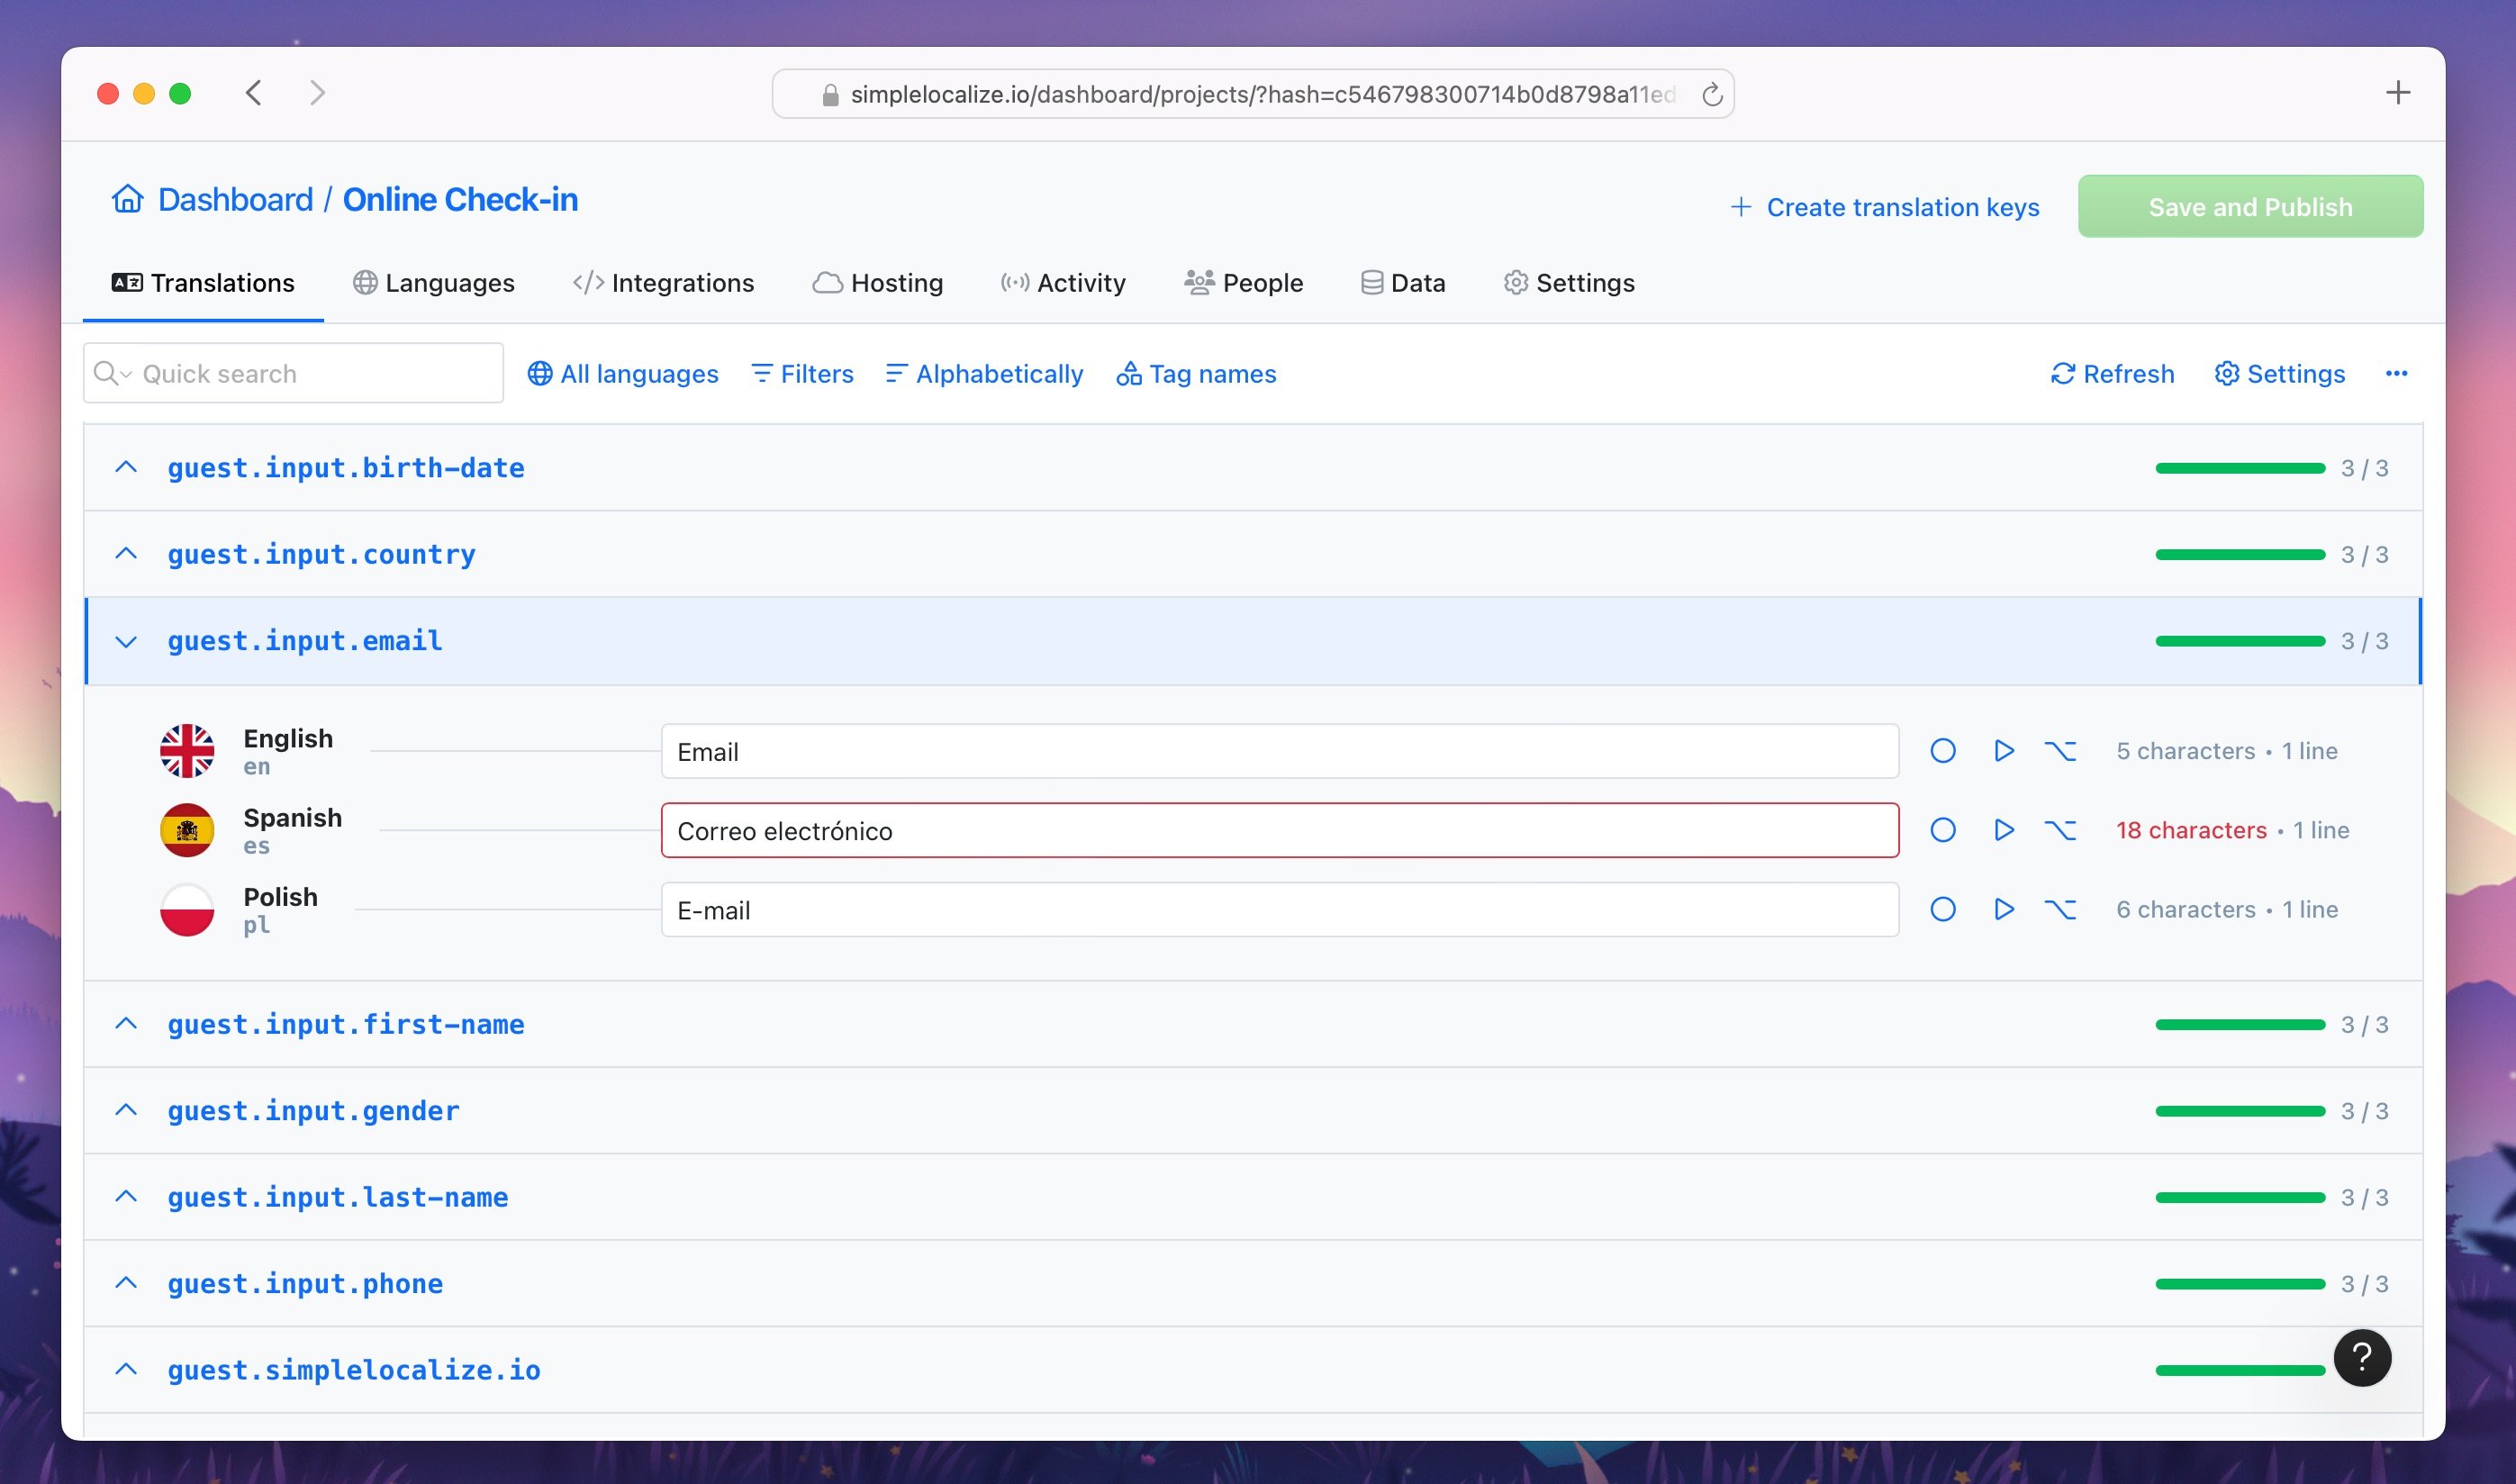Click the option-key icon in Spanish row
The image size is (2516, 1484).
click(x=2060, y=830)
